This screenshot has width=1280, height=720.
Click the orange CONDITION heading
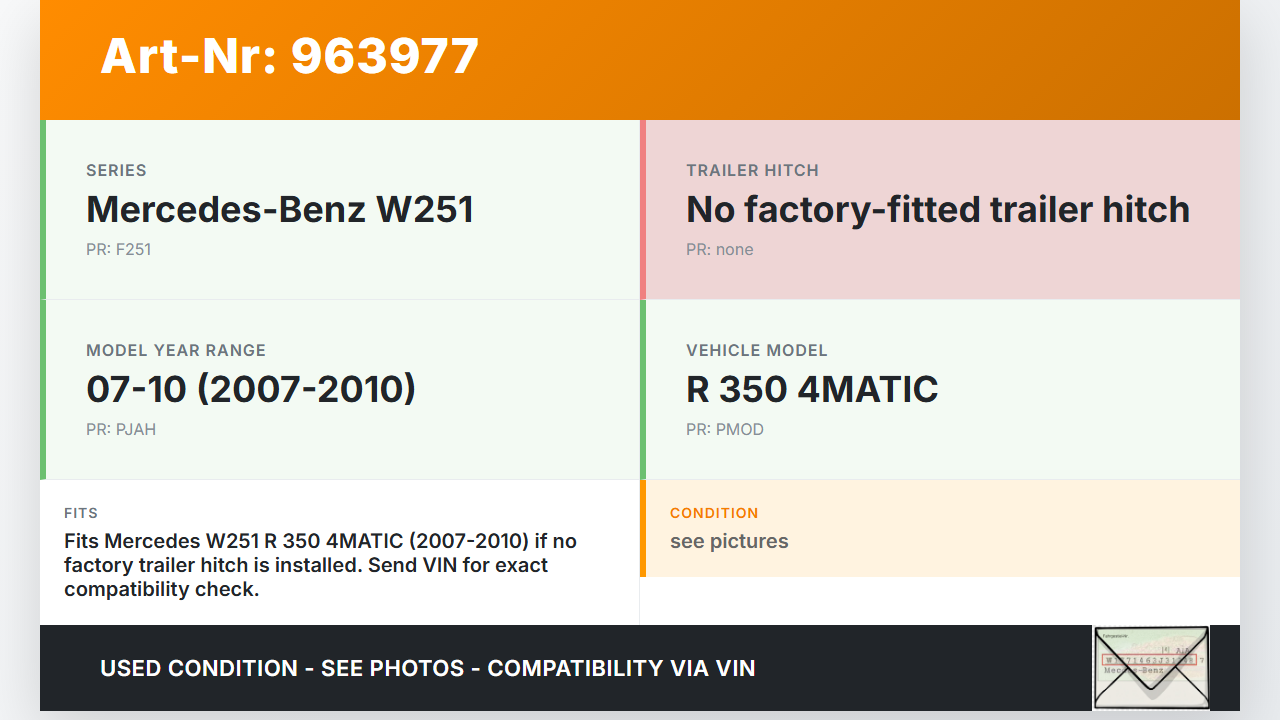(x=714, y=513)
